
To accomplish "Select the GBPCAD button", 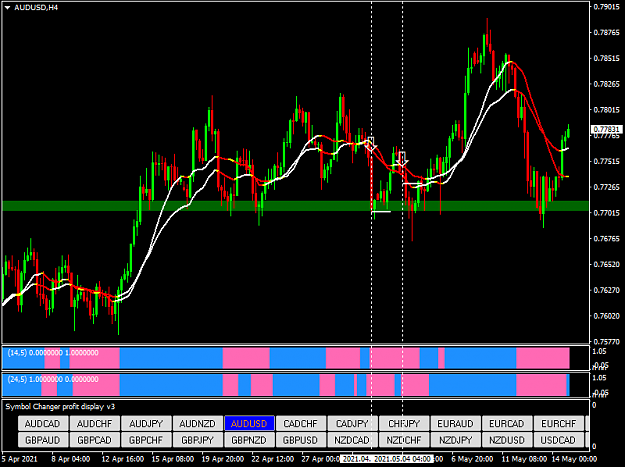I will coord(94,440).
